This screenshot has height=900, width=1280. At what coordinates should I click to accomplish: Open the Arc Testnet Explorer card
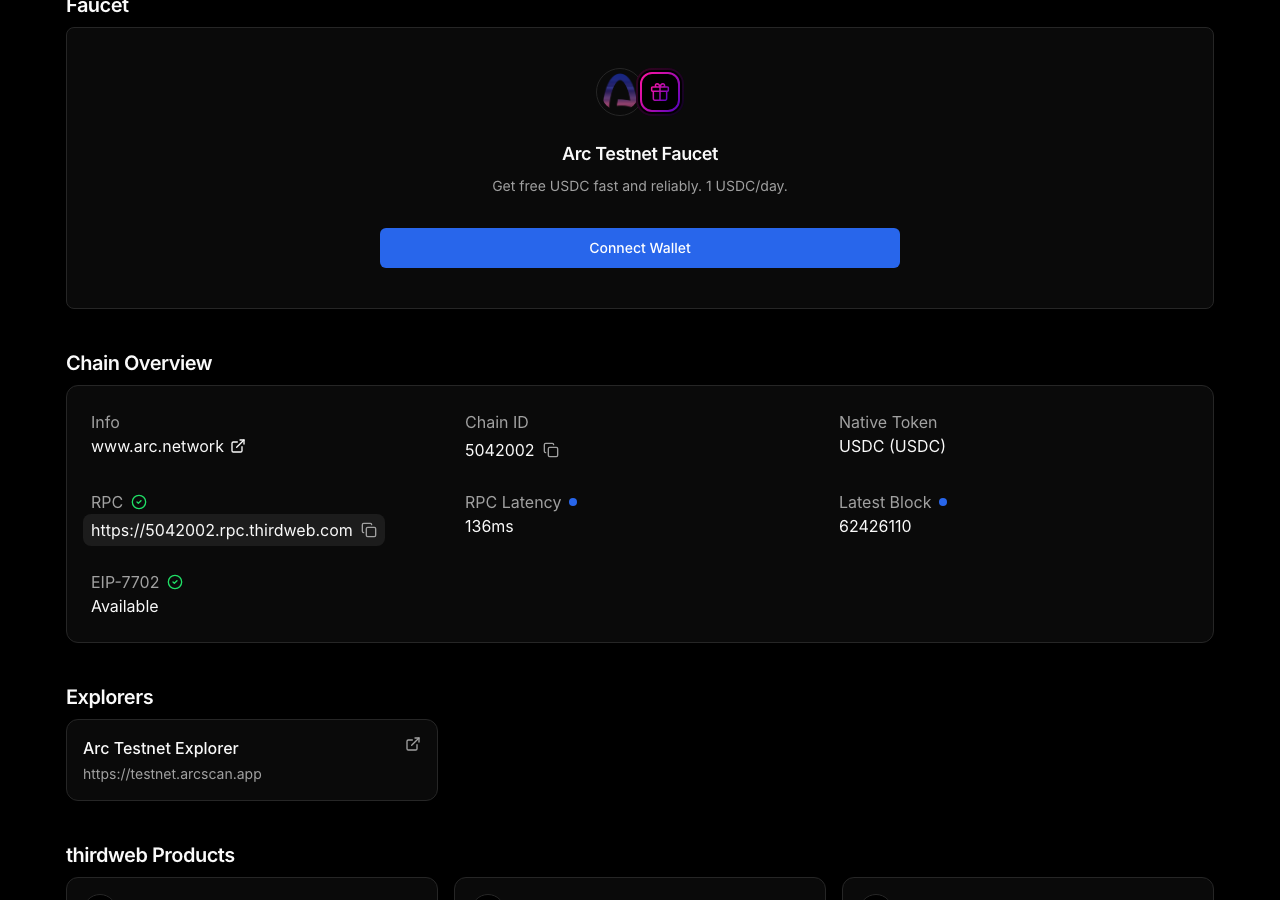click(x=252, y=760)
